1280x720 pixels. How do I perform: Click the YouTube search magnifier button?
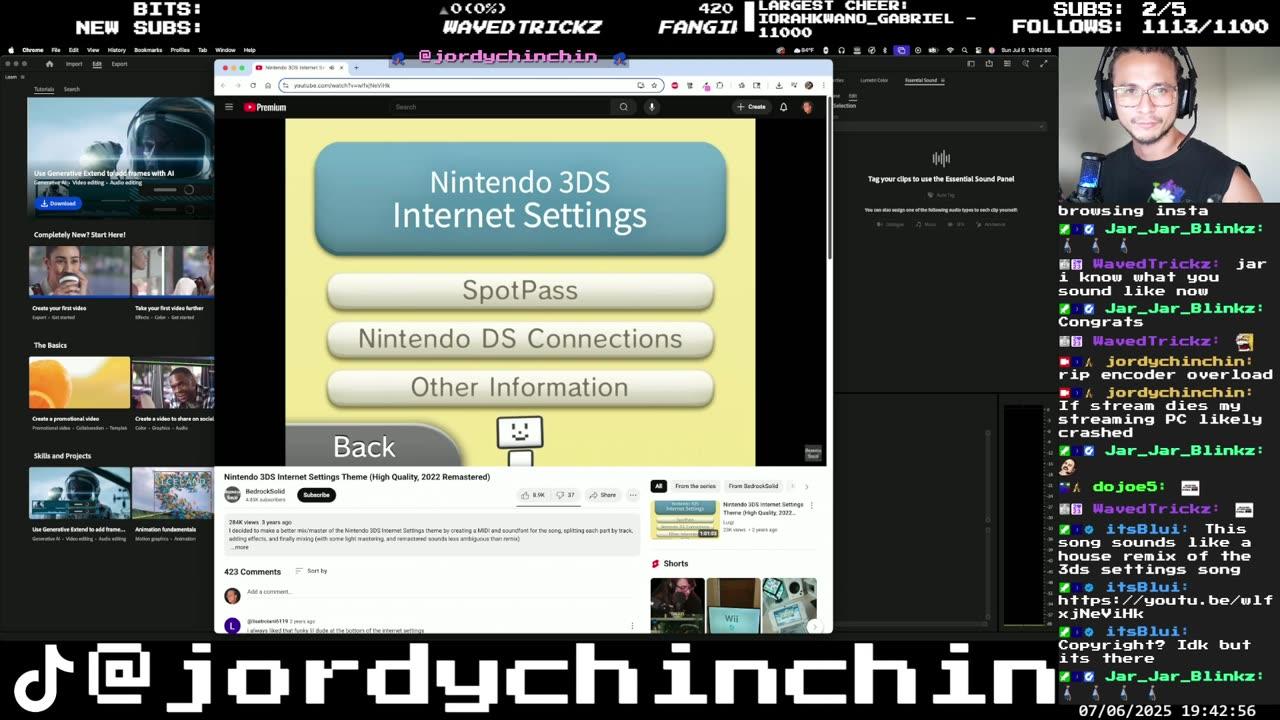click(x=624, y=107)
